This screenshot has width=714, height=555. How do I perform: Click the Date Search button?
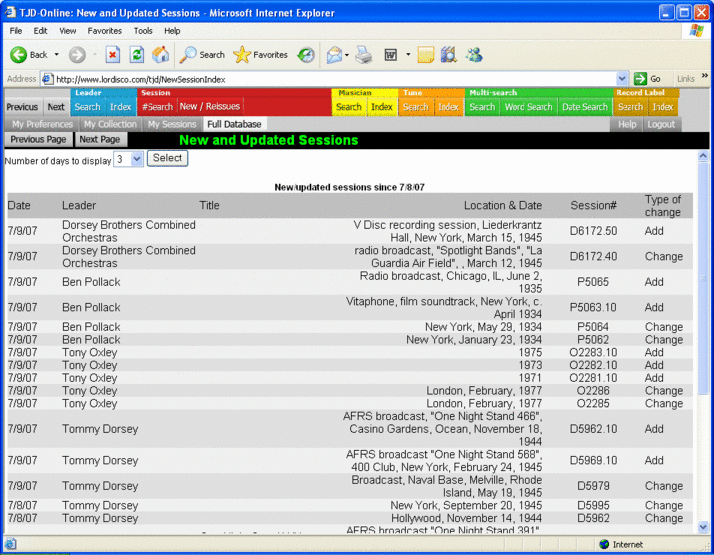click(x=585, y=107)
